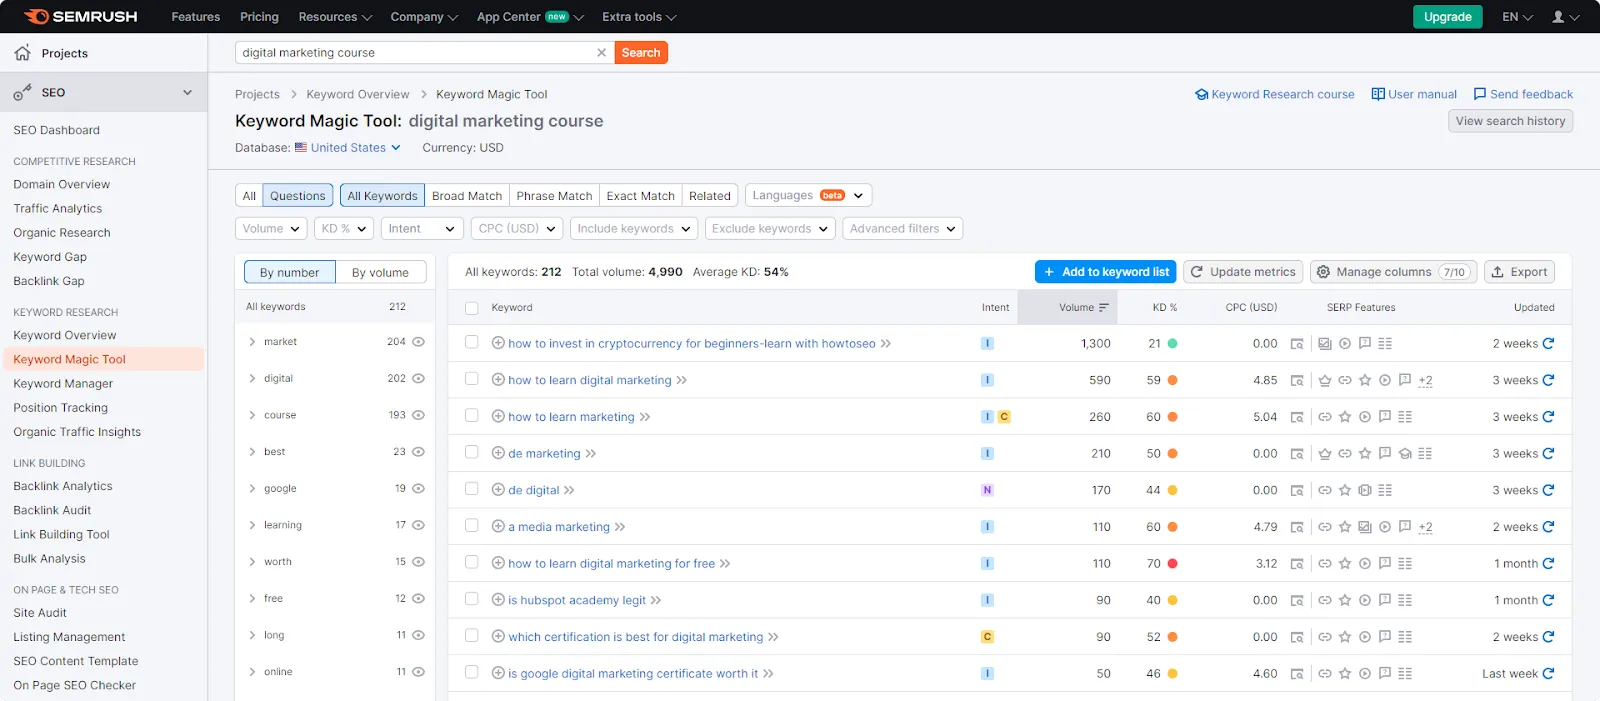1600x701 pixels.
Task: Click the Send feedback chat icon link
Action: 1523,94
